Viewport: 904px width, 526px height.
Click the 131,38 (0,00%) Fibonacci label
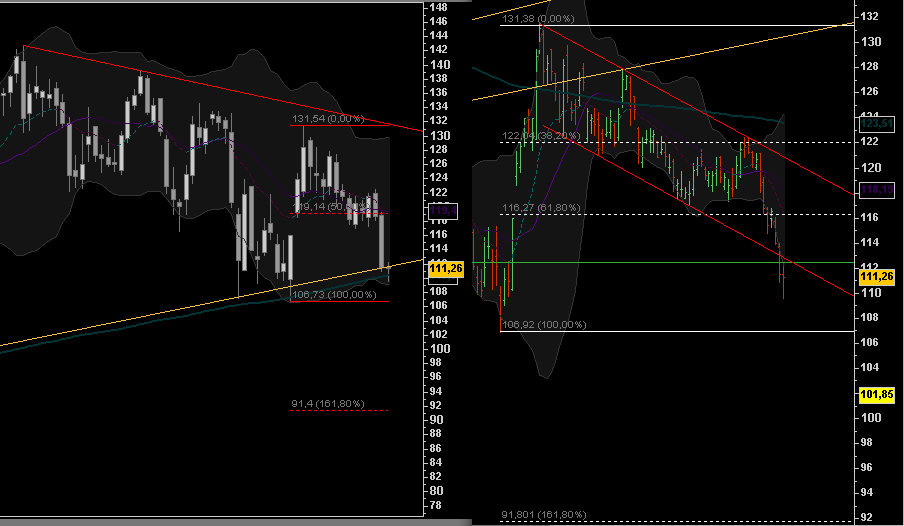pos(538,19)
